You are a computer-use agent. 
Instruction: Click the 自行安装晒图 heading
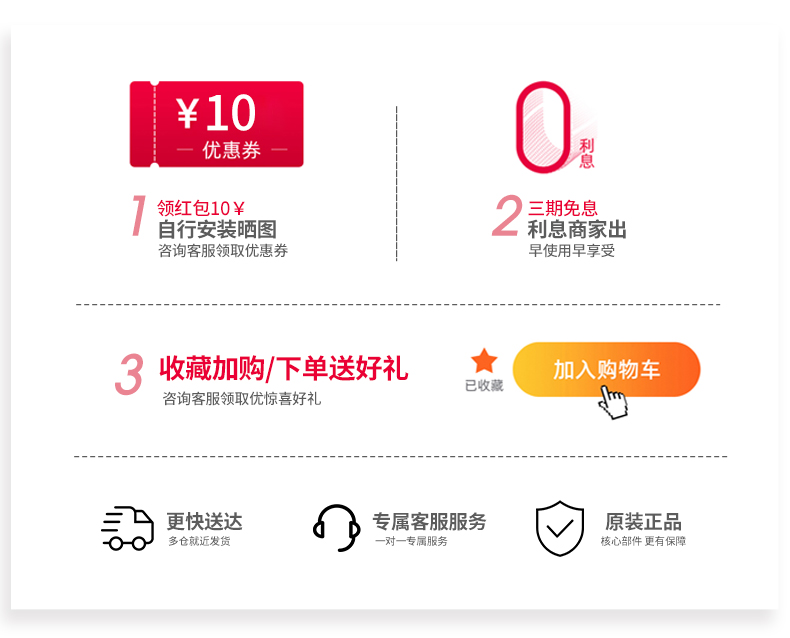pos(217,229)
